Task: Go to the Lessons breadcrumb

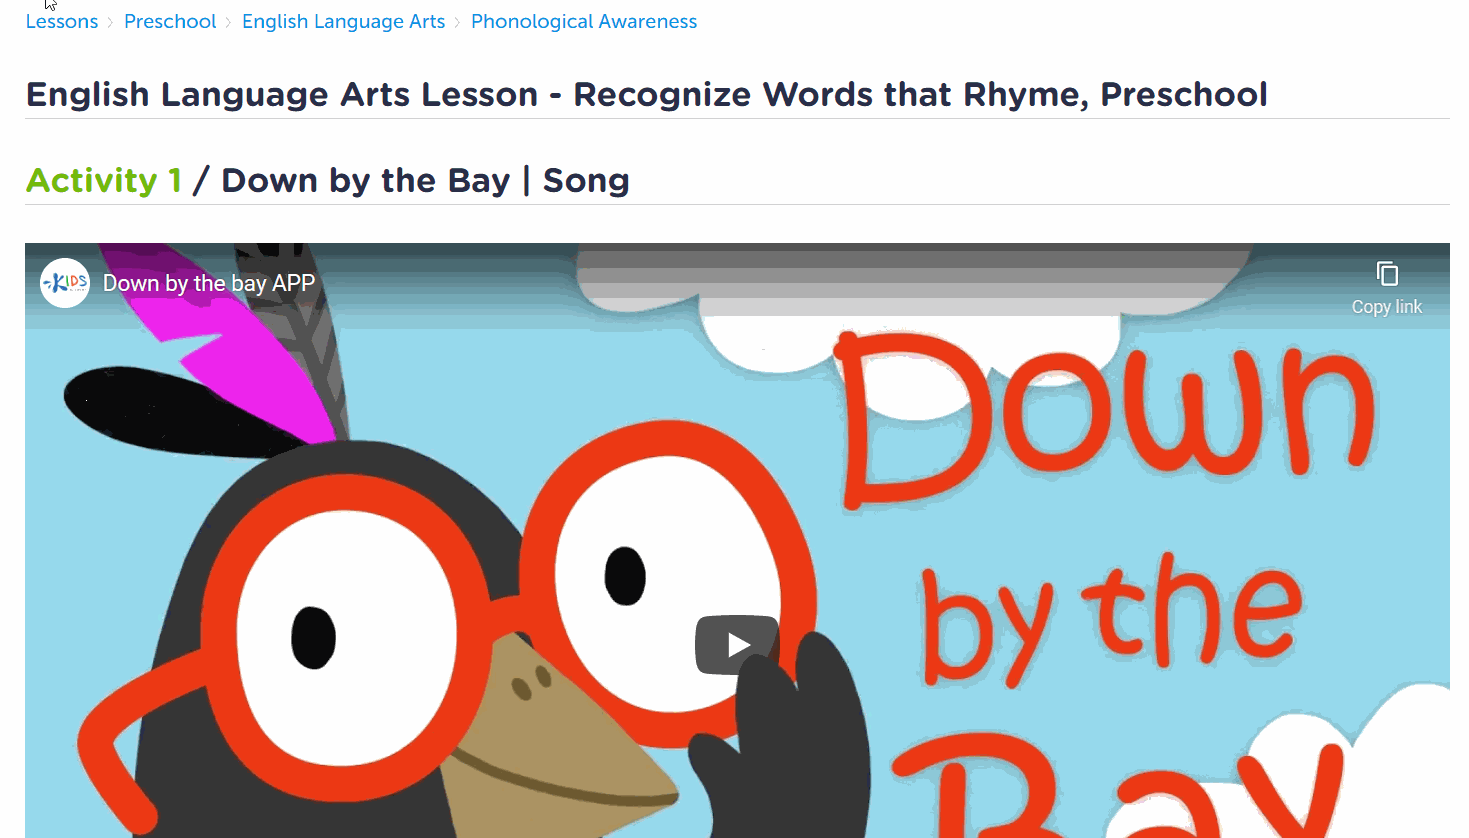Action: pyautogui.click(x=62, y=22)
